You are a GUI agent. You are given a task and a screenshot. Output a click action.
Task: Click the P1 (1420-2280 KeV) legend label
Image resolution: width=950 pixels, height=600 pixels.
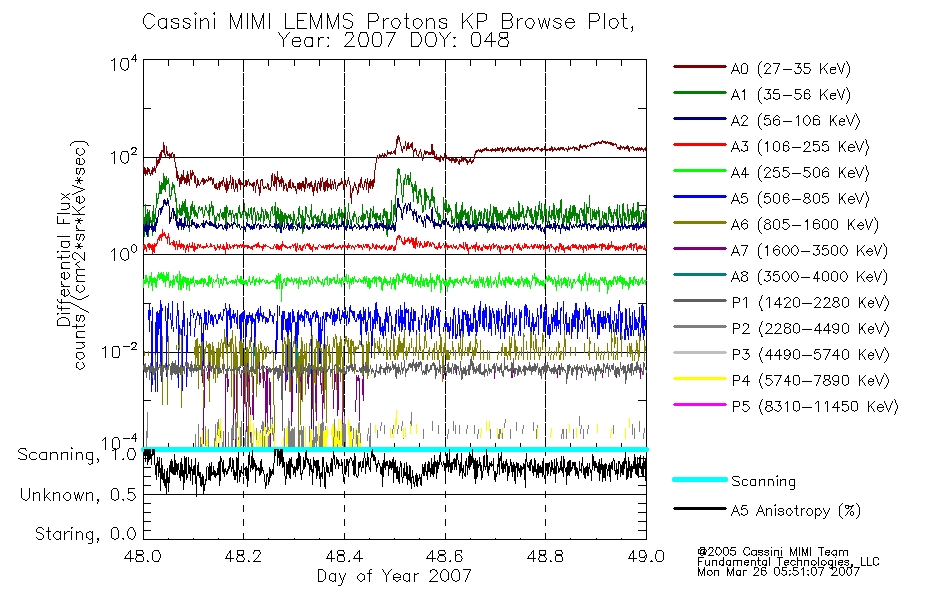pos(810,303)
